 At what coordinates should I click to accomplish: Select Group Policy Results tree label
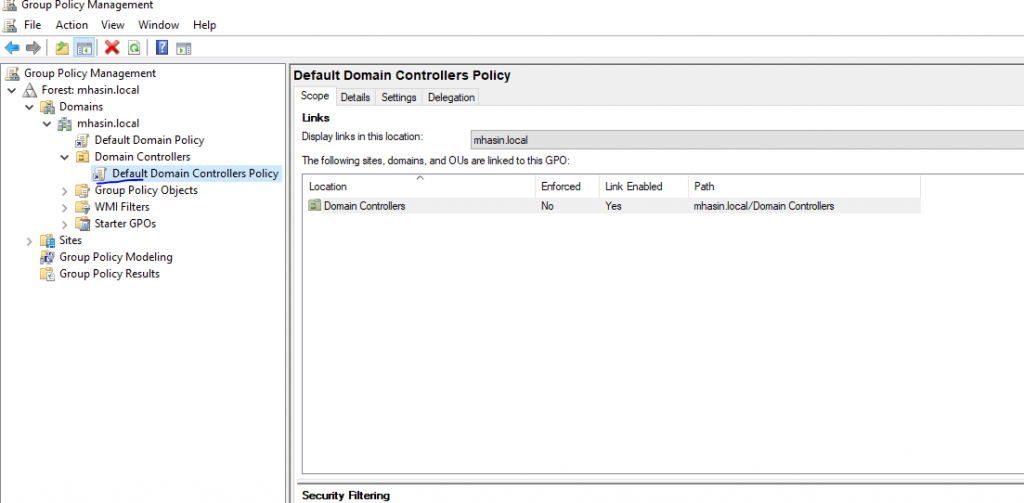click(109, 274)
